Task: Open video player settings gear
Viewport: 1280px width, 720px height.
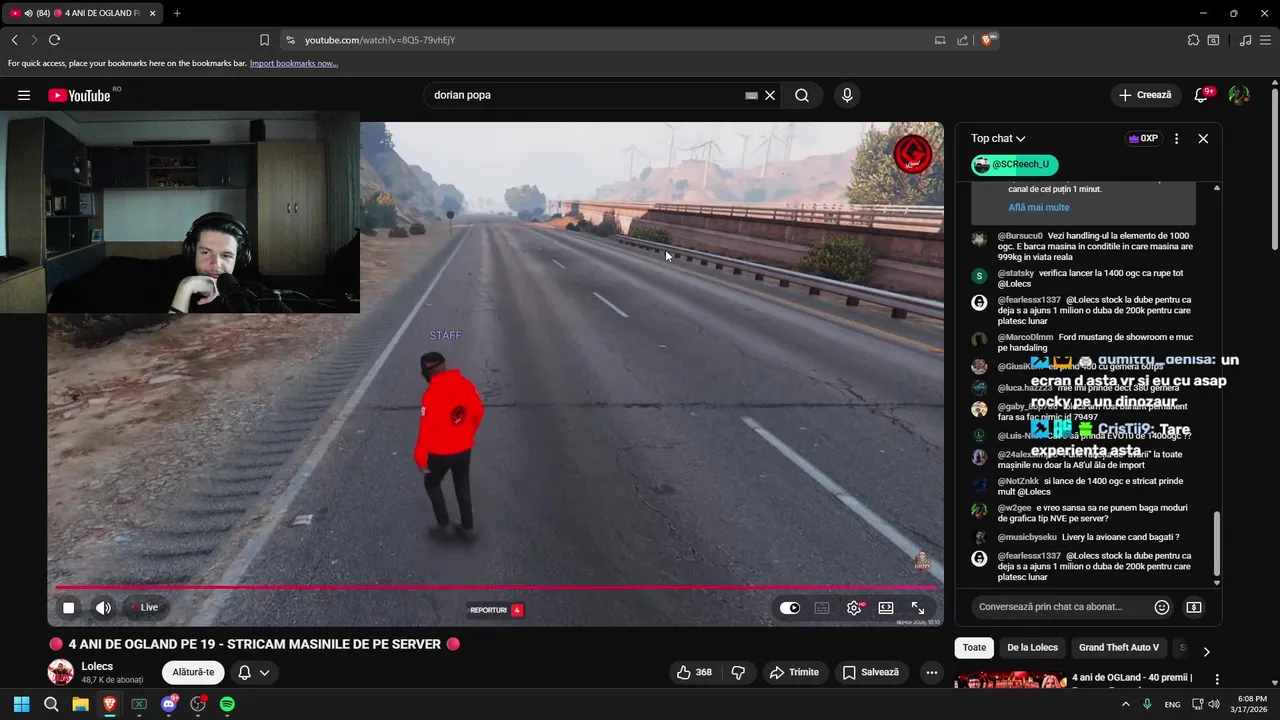Action: [854, 607]
